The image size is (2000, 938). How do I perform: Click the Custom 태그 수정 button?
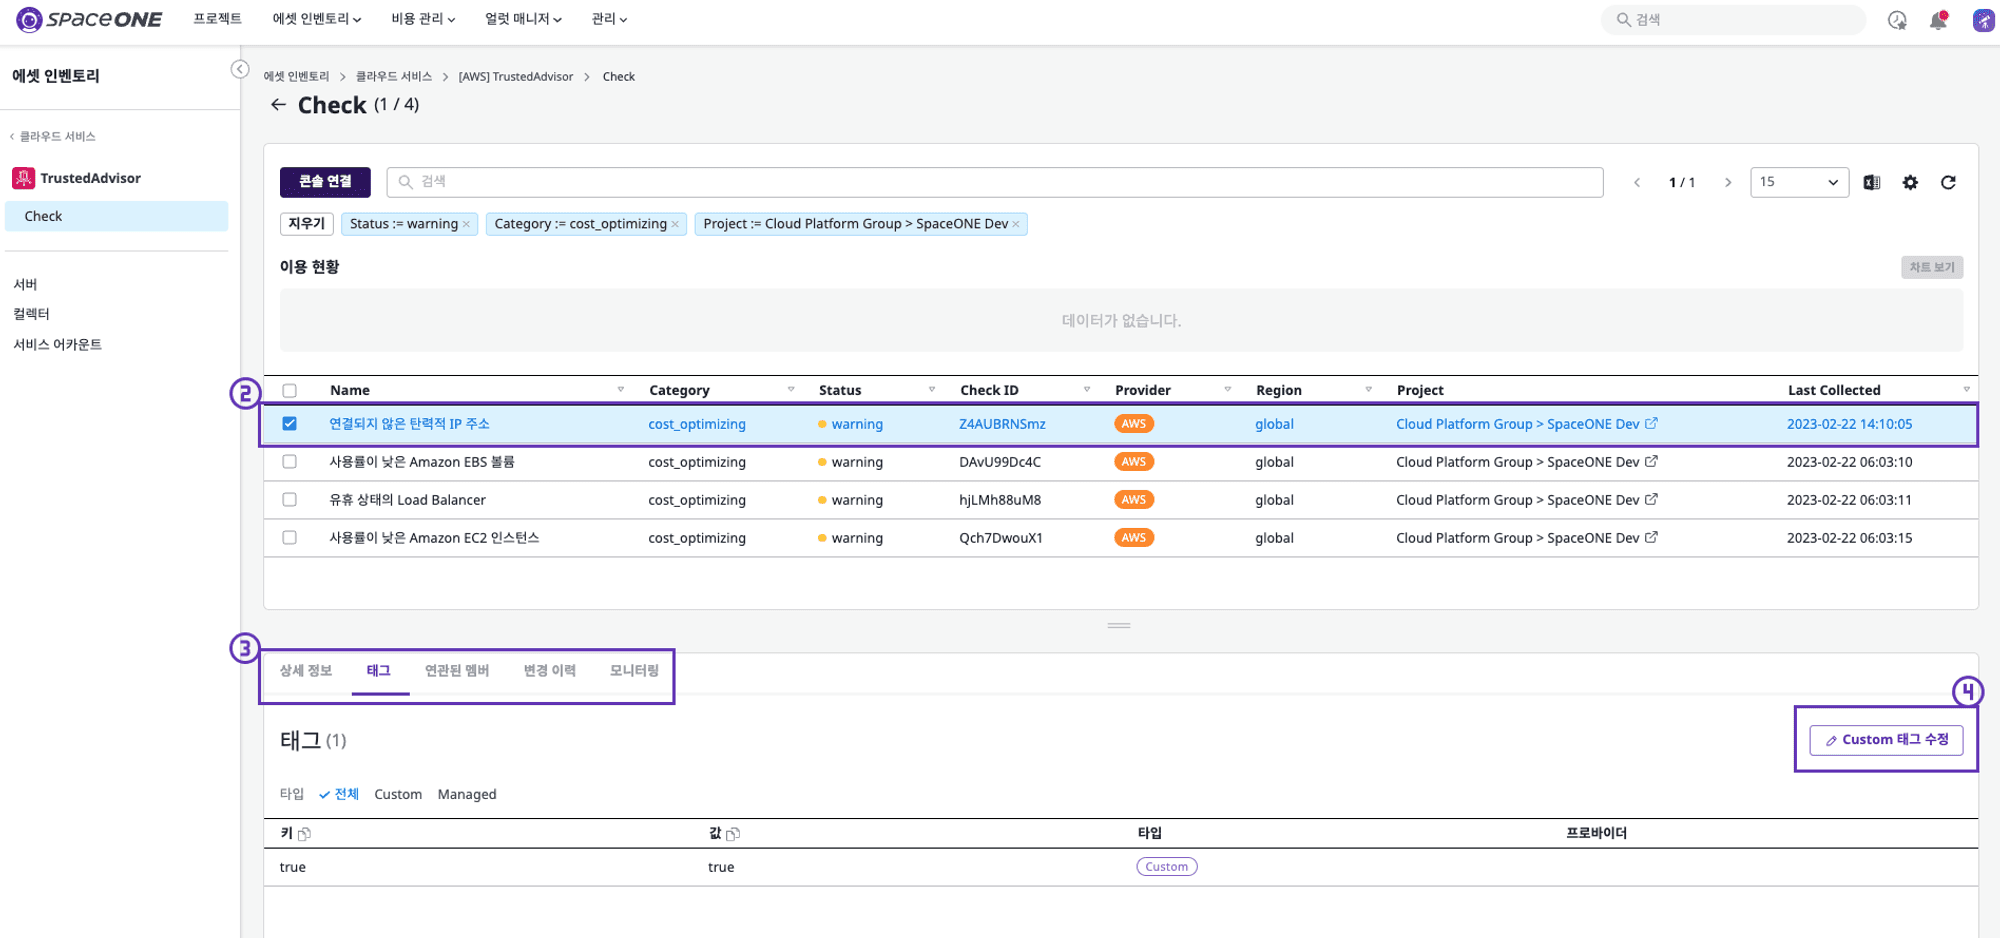click(x=1886, y=740)
